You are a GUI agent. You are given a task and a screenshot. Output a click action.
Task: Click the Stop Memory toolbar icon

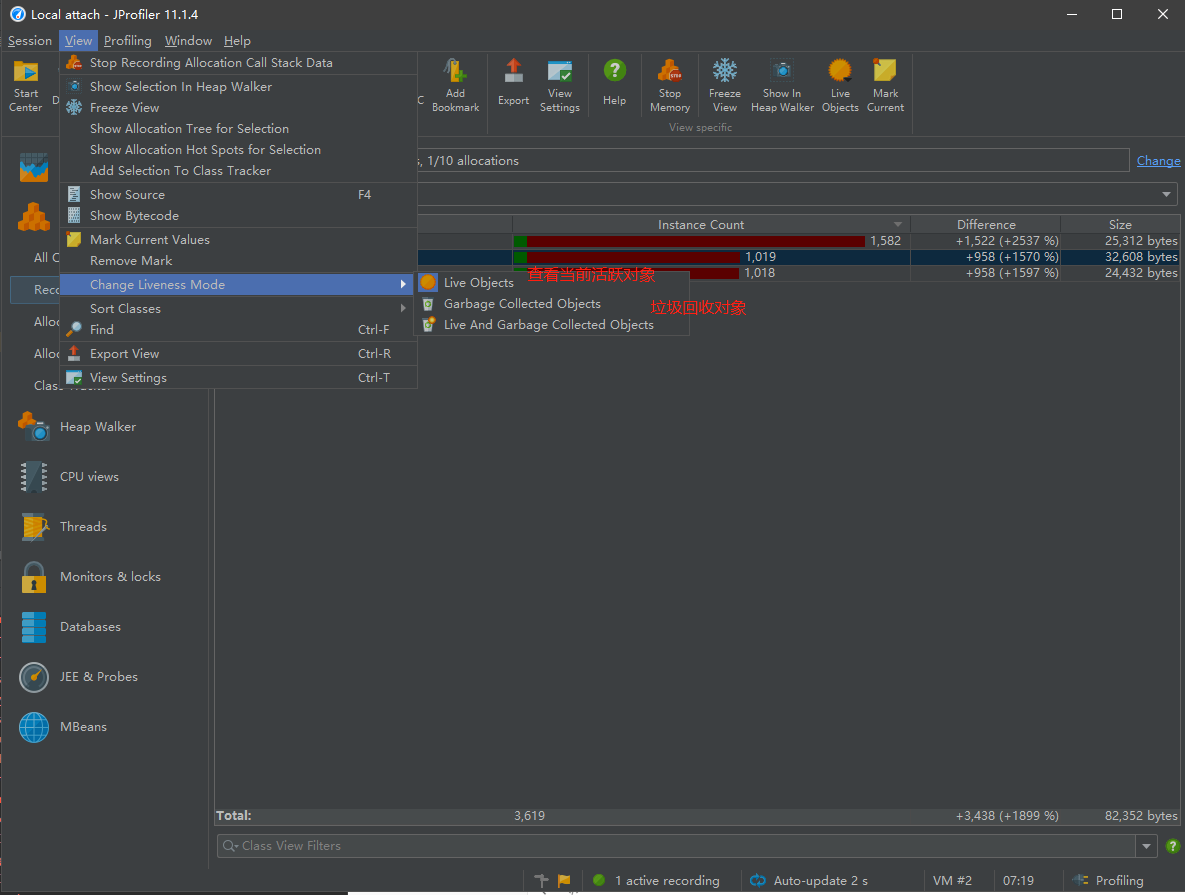coord(669,85)
